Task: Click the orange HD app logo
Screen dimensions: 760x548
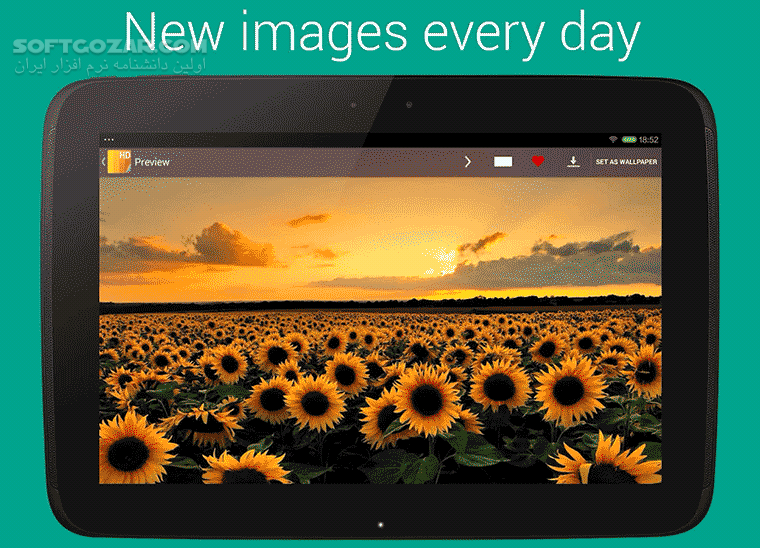Action: 119,162
